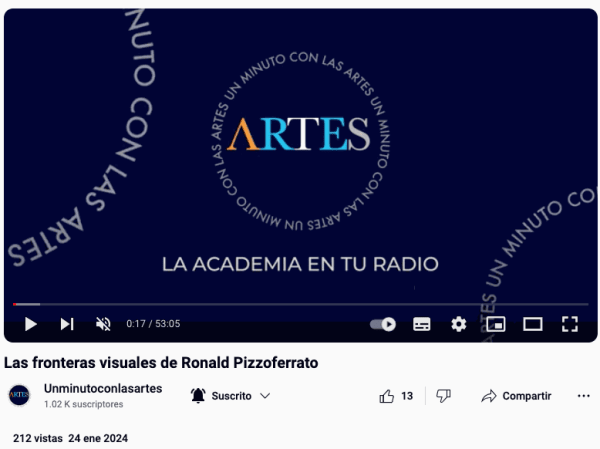The image size is (600, 449).
Task: Open the Unminutoconlasartes channel avatar
Action: tap(19, 395)
